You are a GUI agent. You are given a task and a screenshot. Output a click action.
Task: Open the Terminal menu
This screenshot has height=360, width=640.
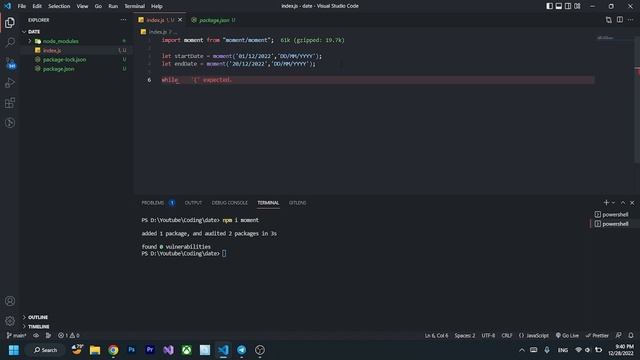click(x=135, y=6)
